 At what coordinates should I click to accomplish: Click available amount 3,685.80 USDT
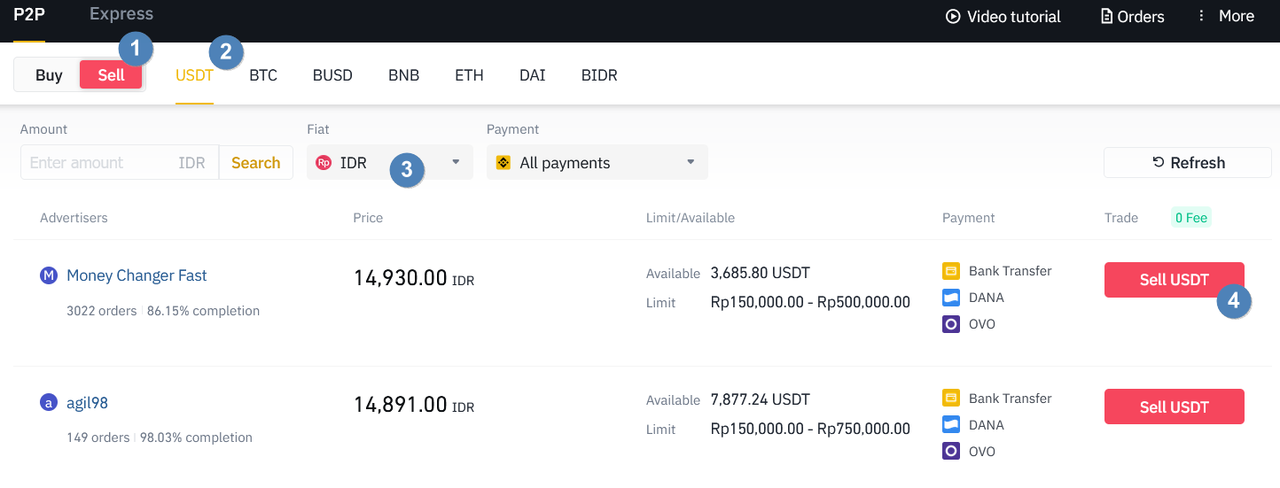pyautogui.click(x=760, y=272)
